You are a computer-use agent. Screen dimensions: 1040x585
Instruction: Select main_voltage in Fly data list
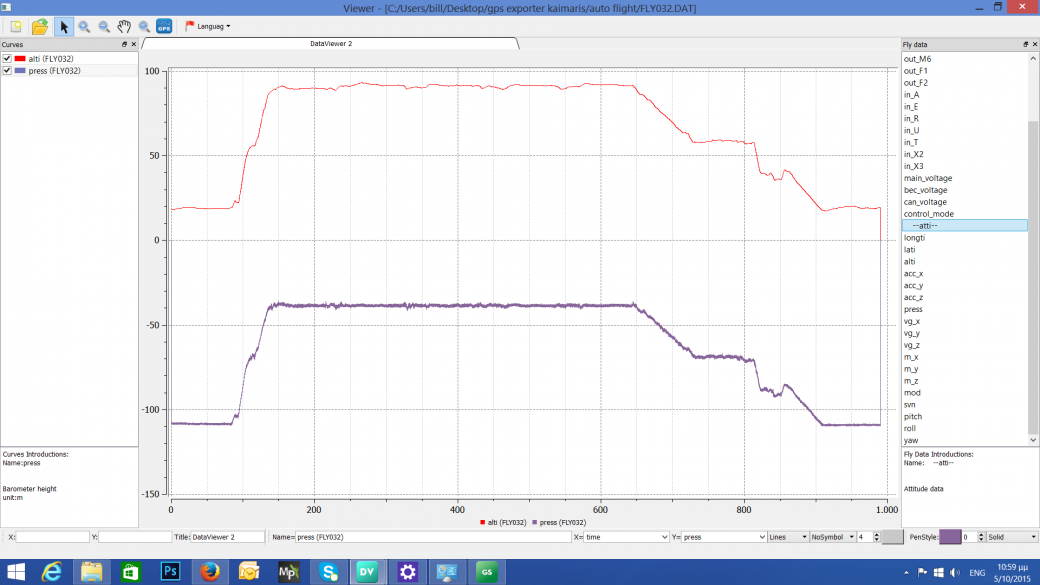[x=927, y=178]
